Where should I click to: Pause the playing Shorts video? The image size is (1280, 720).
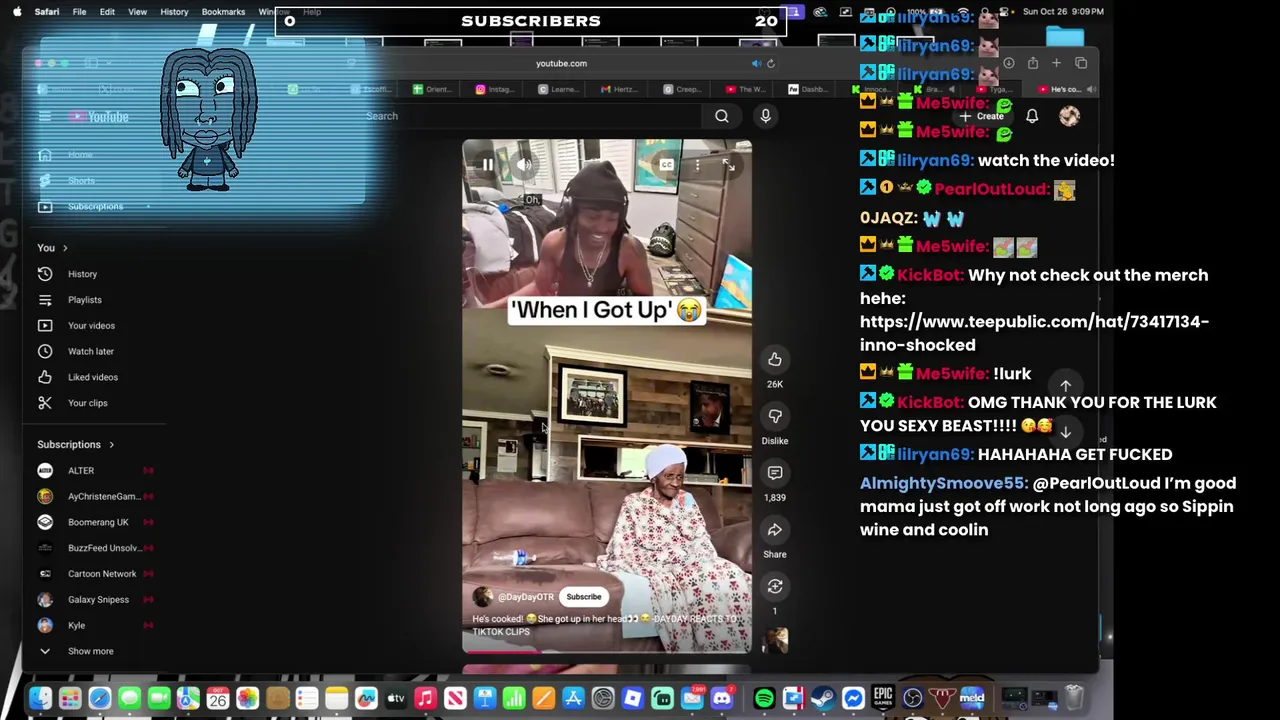pos(487,165)
